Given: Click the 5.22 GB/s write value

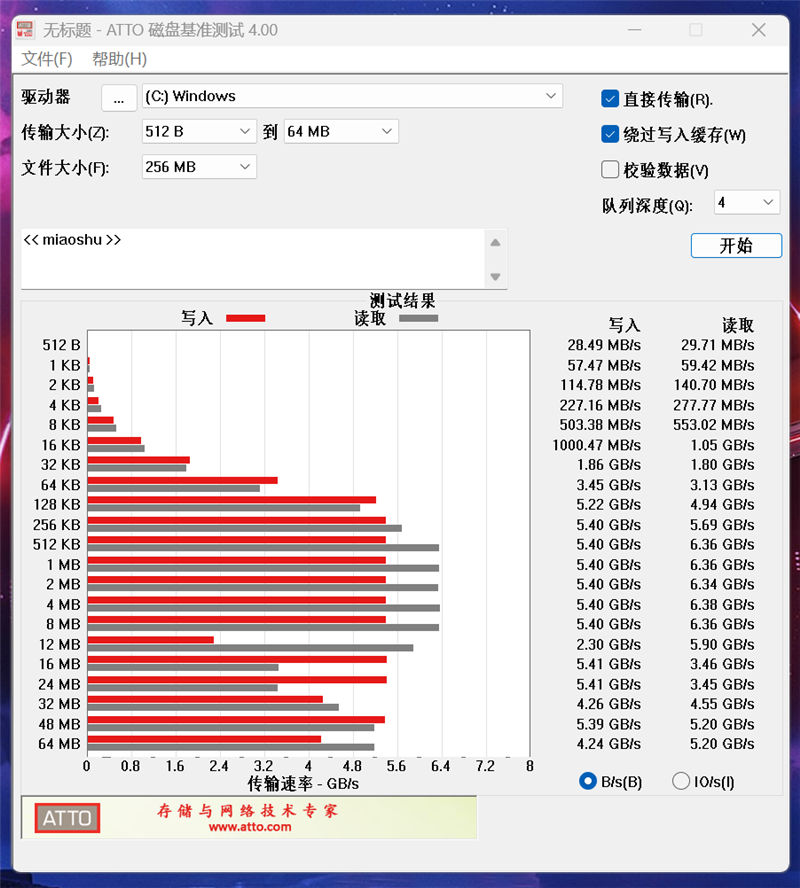Looking at the screenshot, I should [x=609, y=505].
